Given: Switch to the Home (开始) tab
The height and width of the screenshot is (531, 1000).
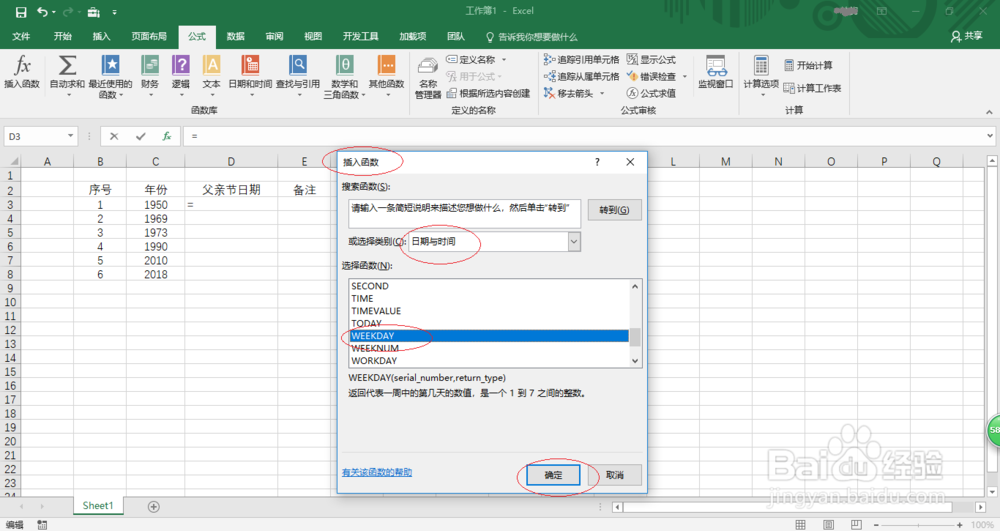Looking at the screenshot, I should click(x=62, y=36).
